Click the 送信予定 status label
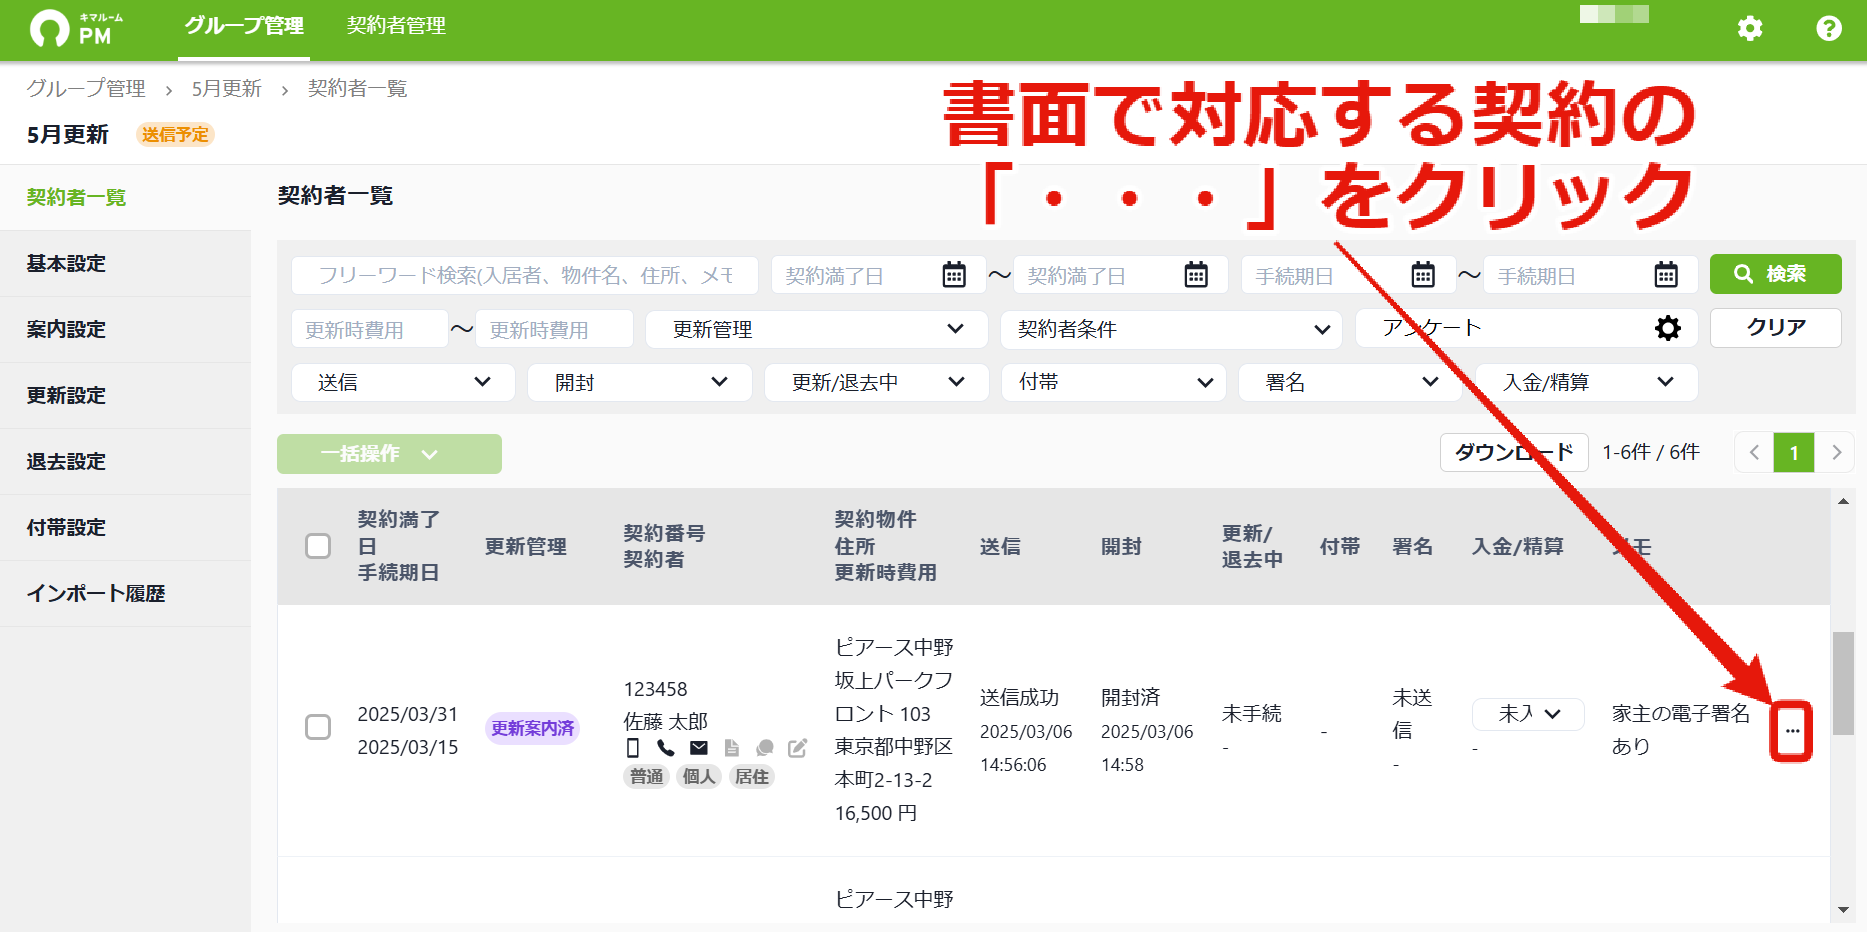 (x=175, y=134)
